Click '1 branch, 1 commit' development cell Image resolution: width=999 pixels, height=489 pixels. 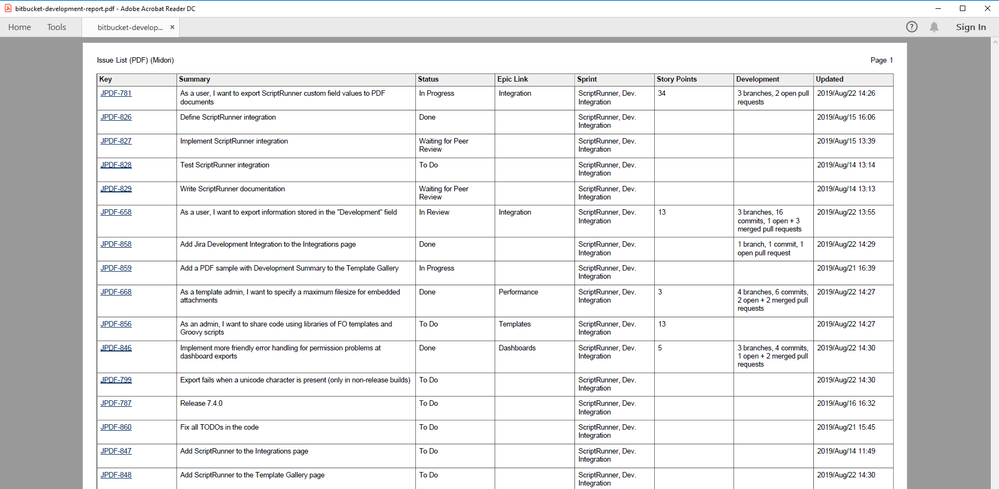[x=771, y=248]
